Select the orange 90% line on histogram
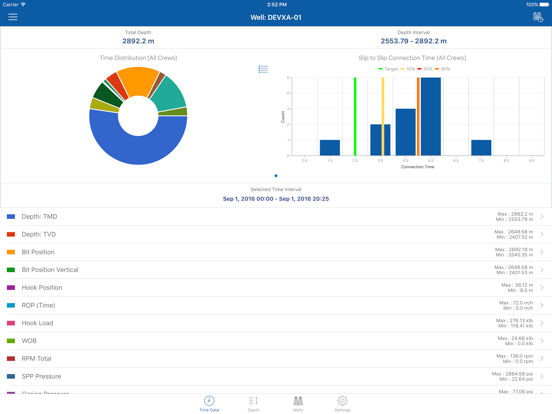Screen dimensions: 552x414 (x=418, y=117)
